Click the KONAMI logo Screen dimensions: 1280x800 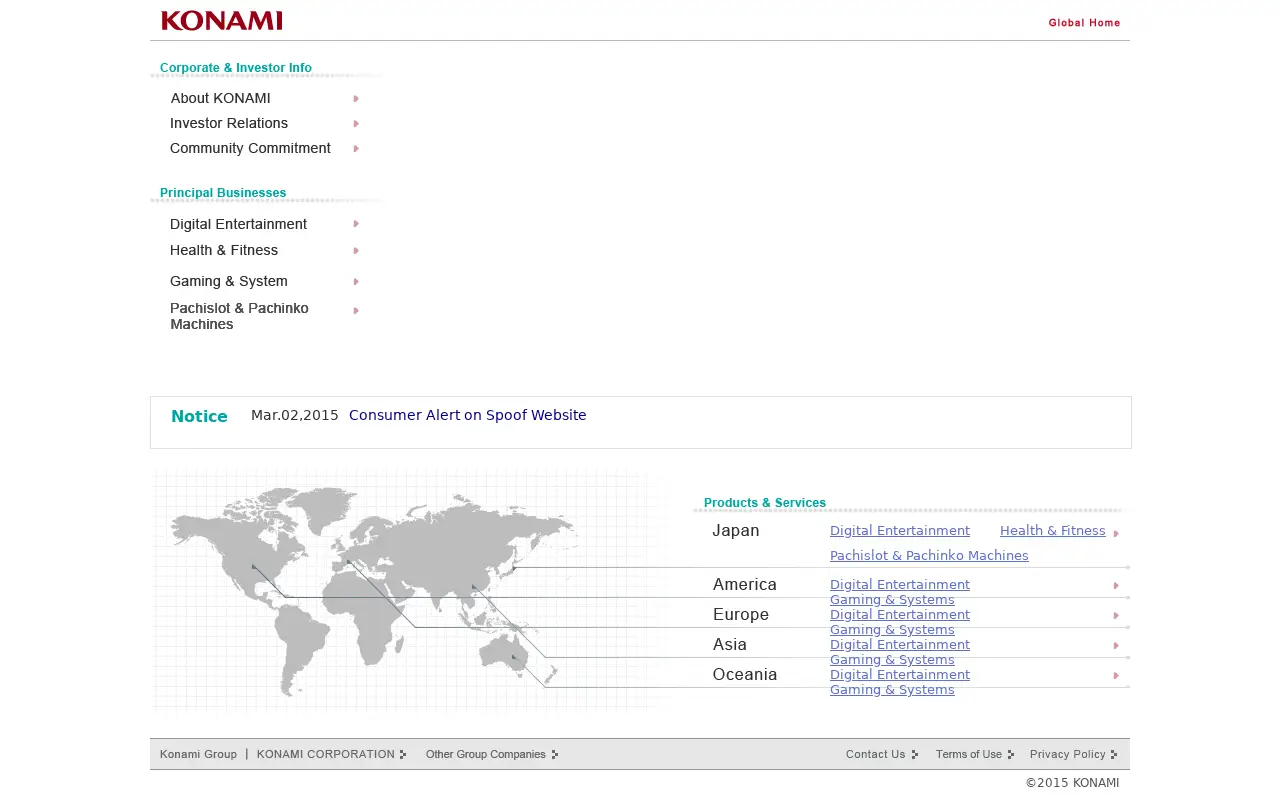tap(222, 21)
